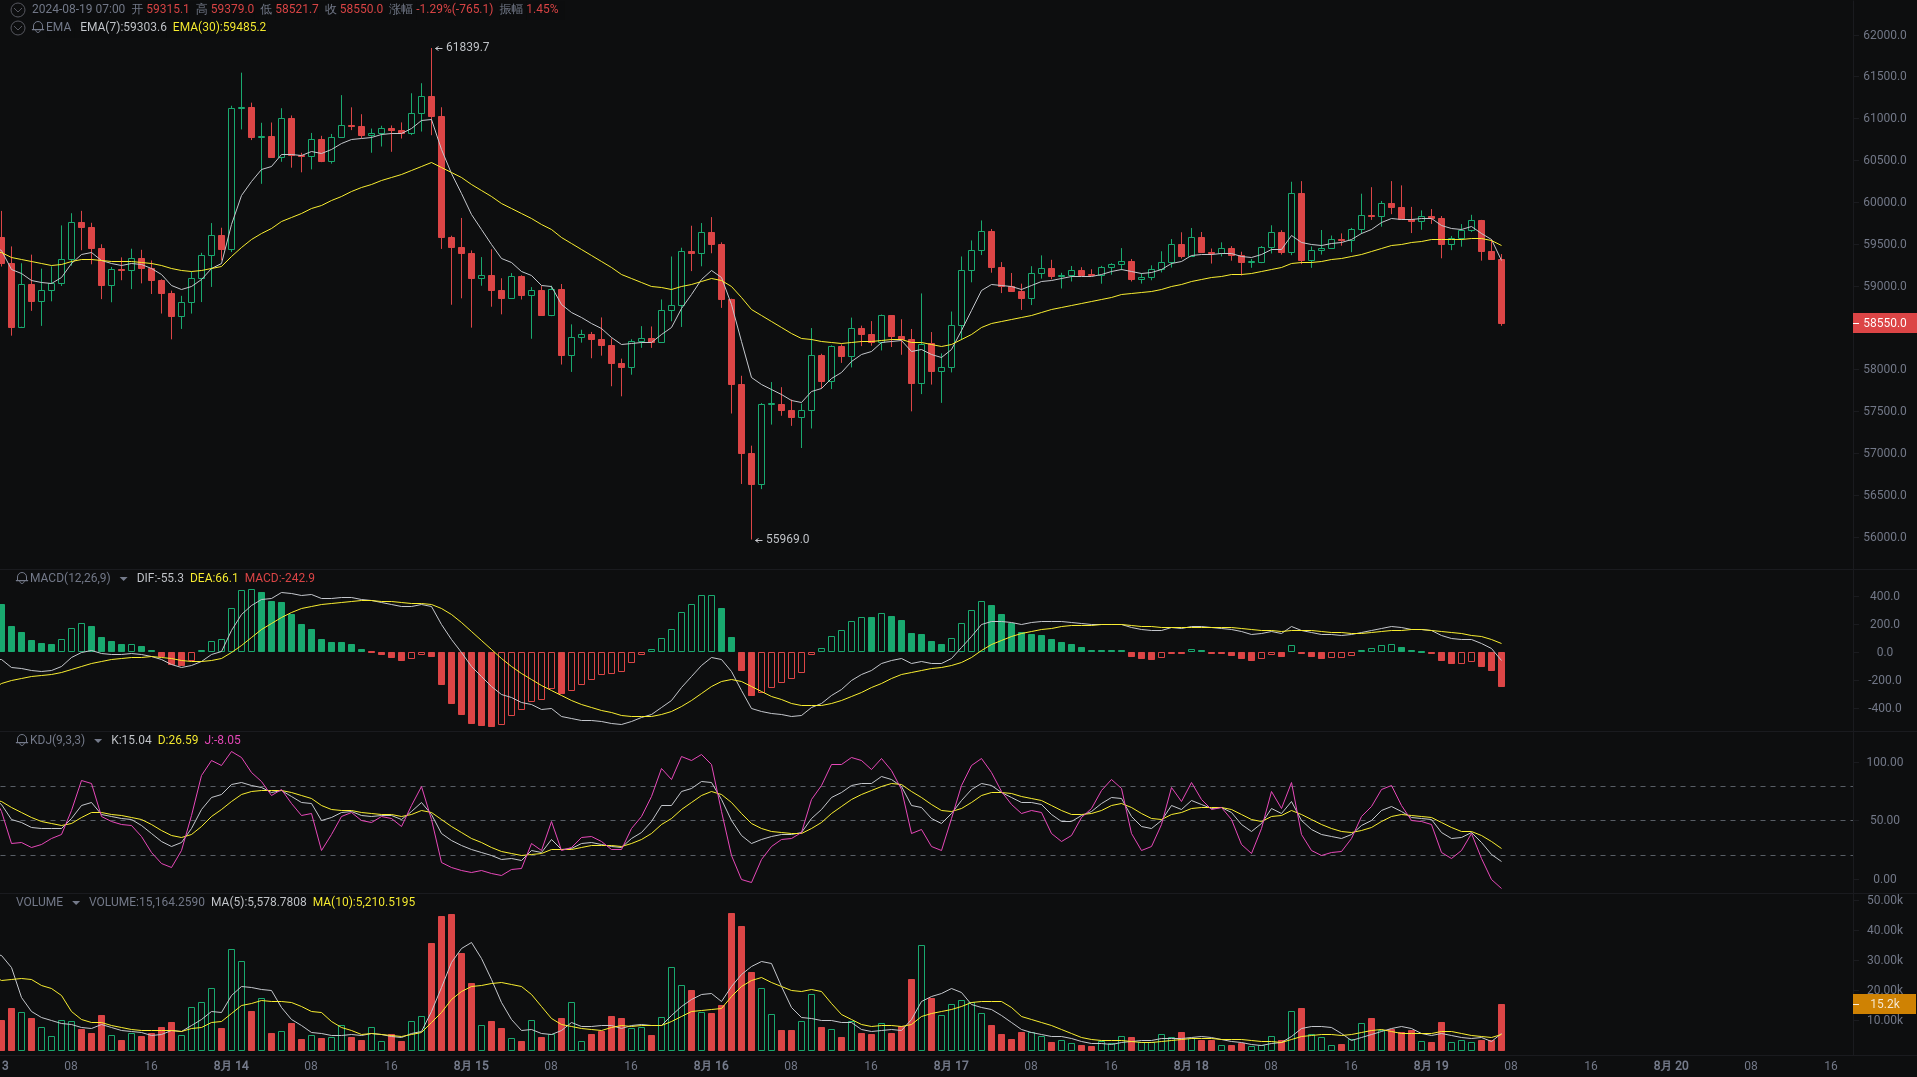Click the KDJ axis 100.00 label
The width and height of the screenshot is (1917, 1077).
pos(1885,762)
